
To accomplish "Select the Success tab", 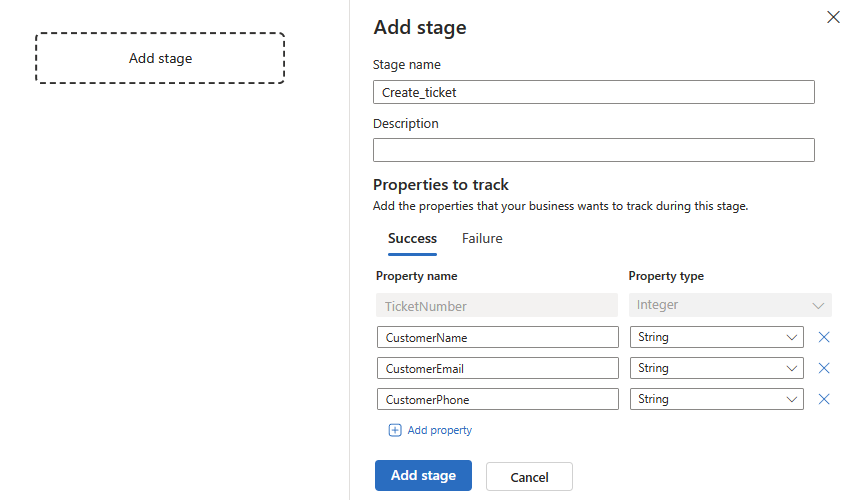I will 412,239.
